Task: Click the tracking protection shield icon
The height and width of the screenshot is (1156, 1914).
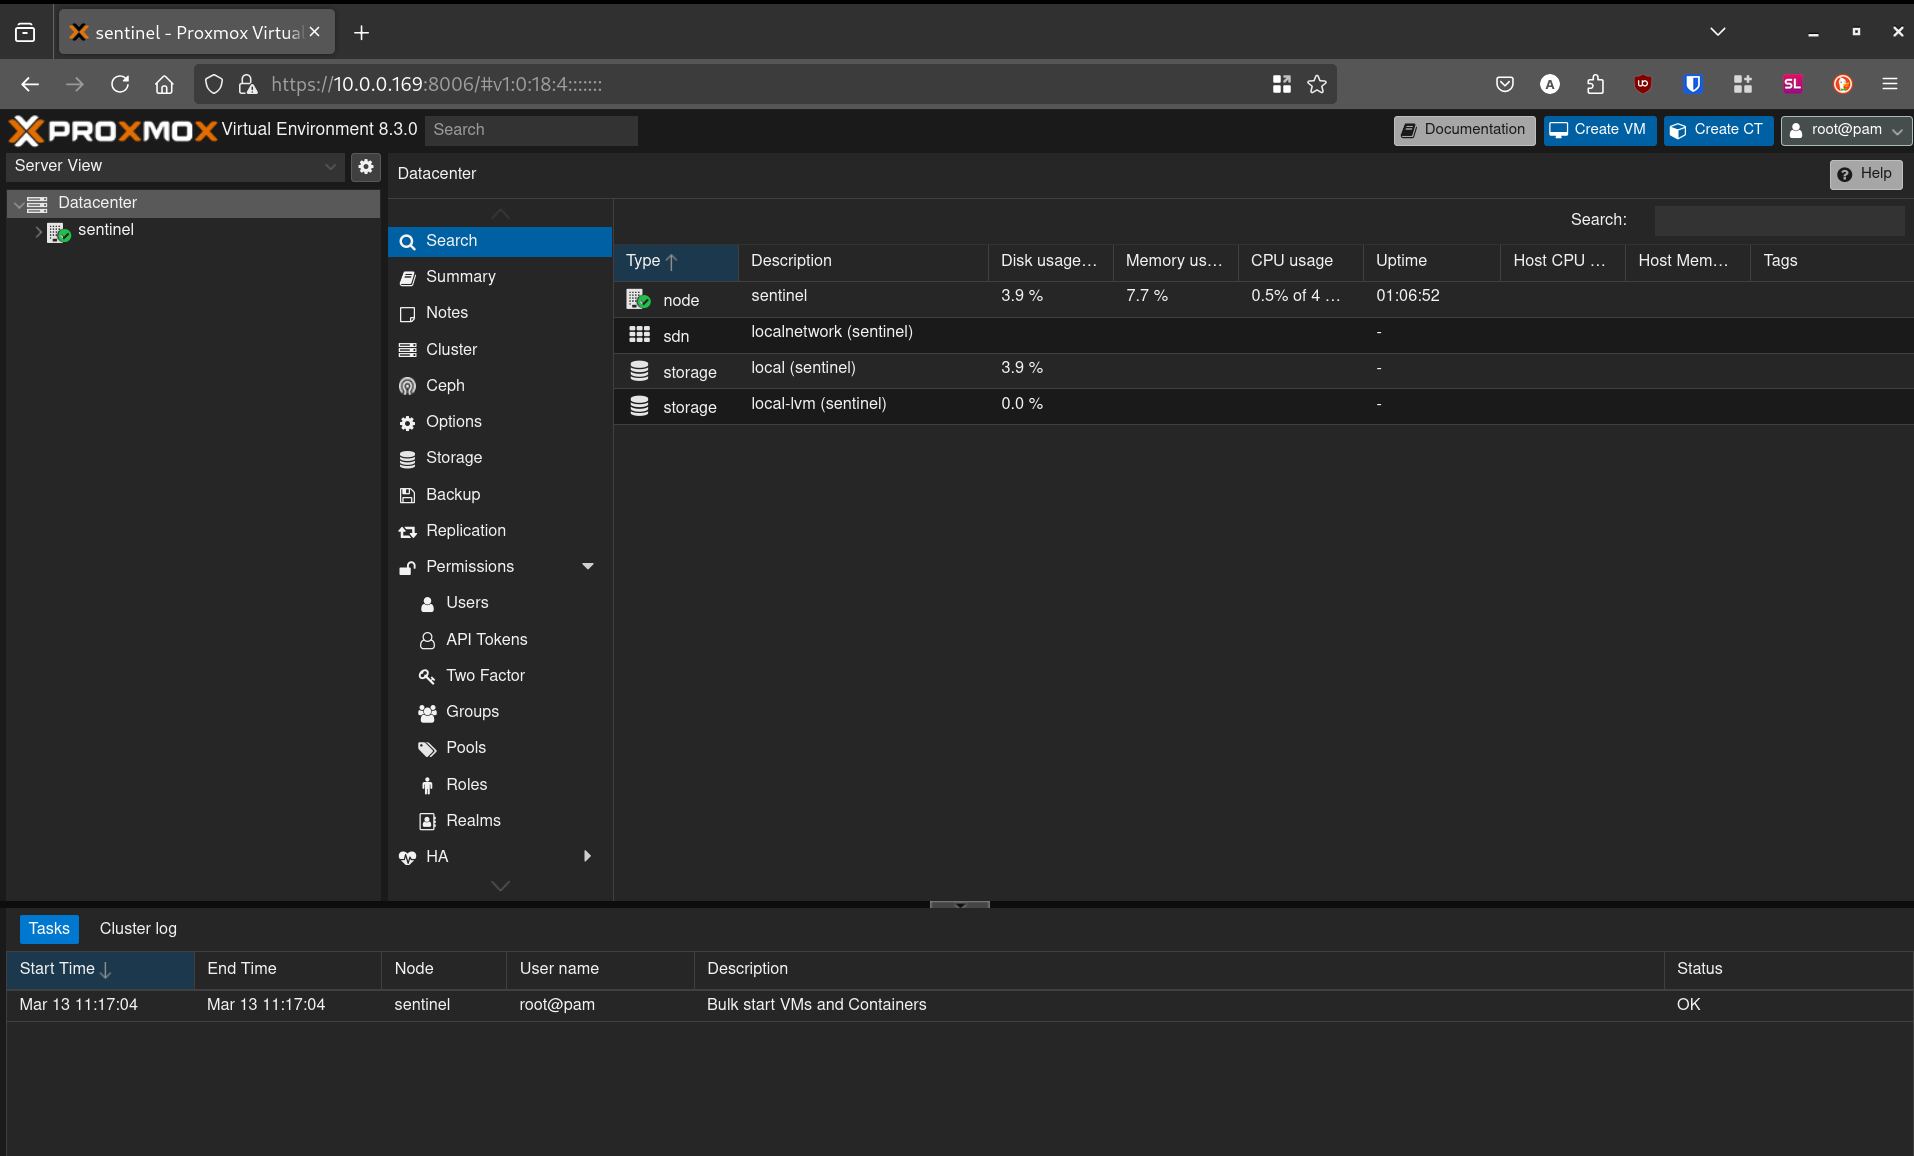Action: pos(214,84)
